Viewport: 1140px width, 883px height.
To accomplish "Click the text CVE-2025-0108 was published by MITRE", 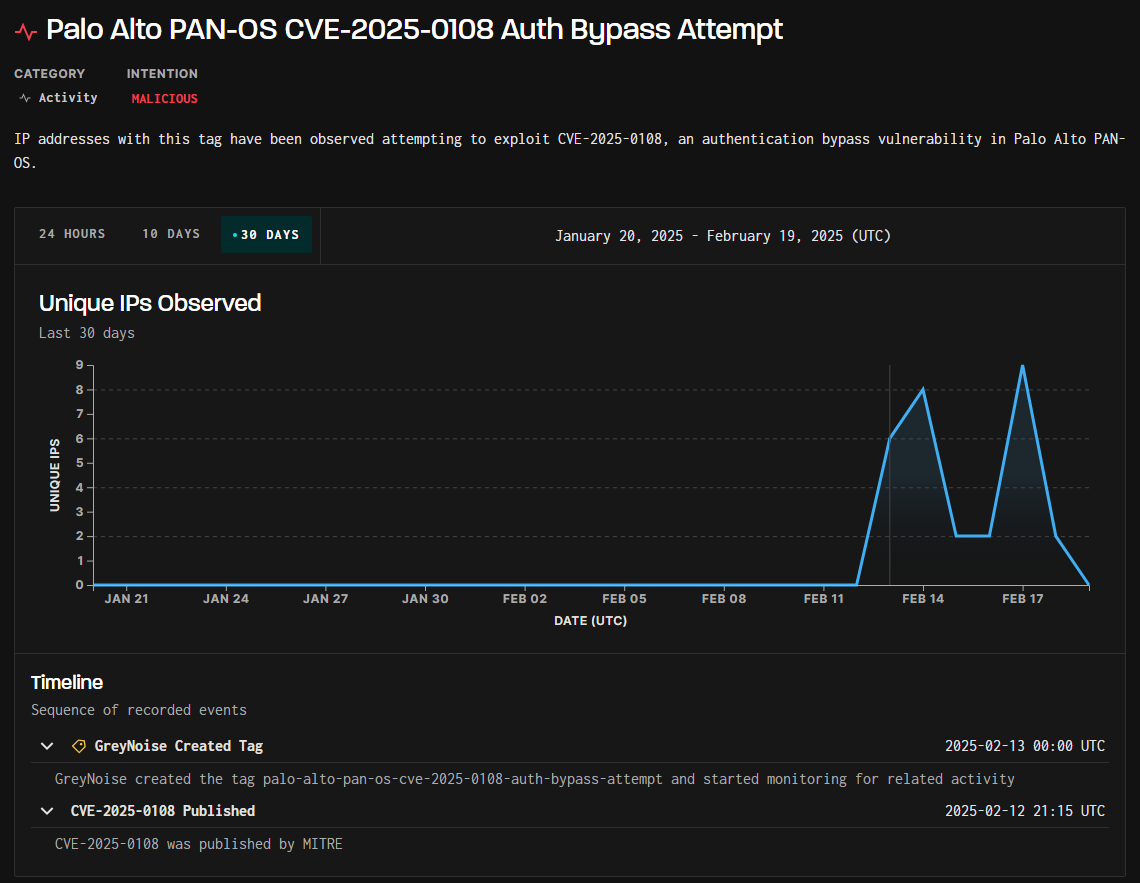I will (198, 844).
